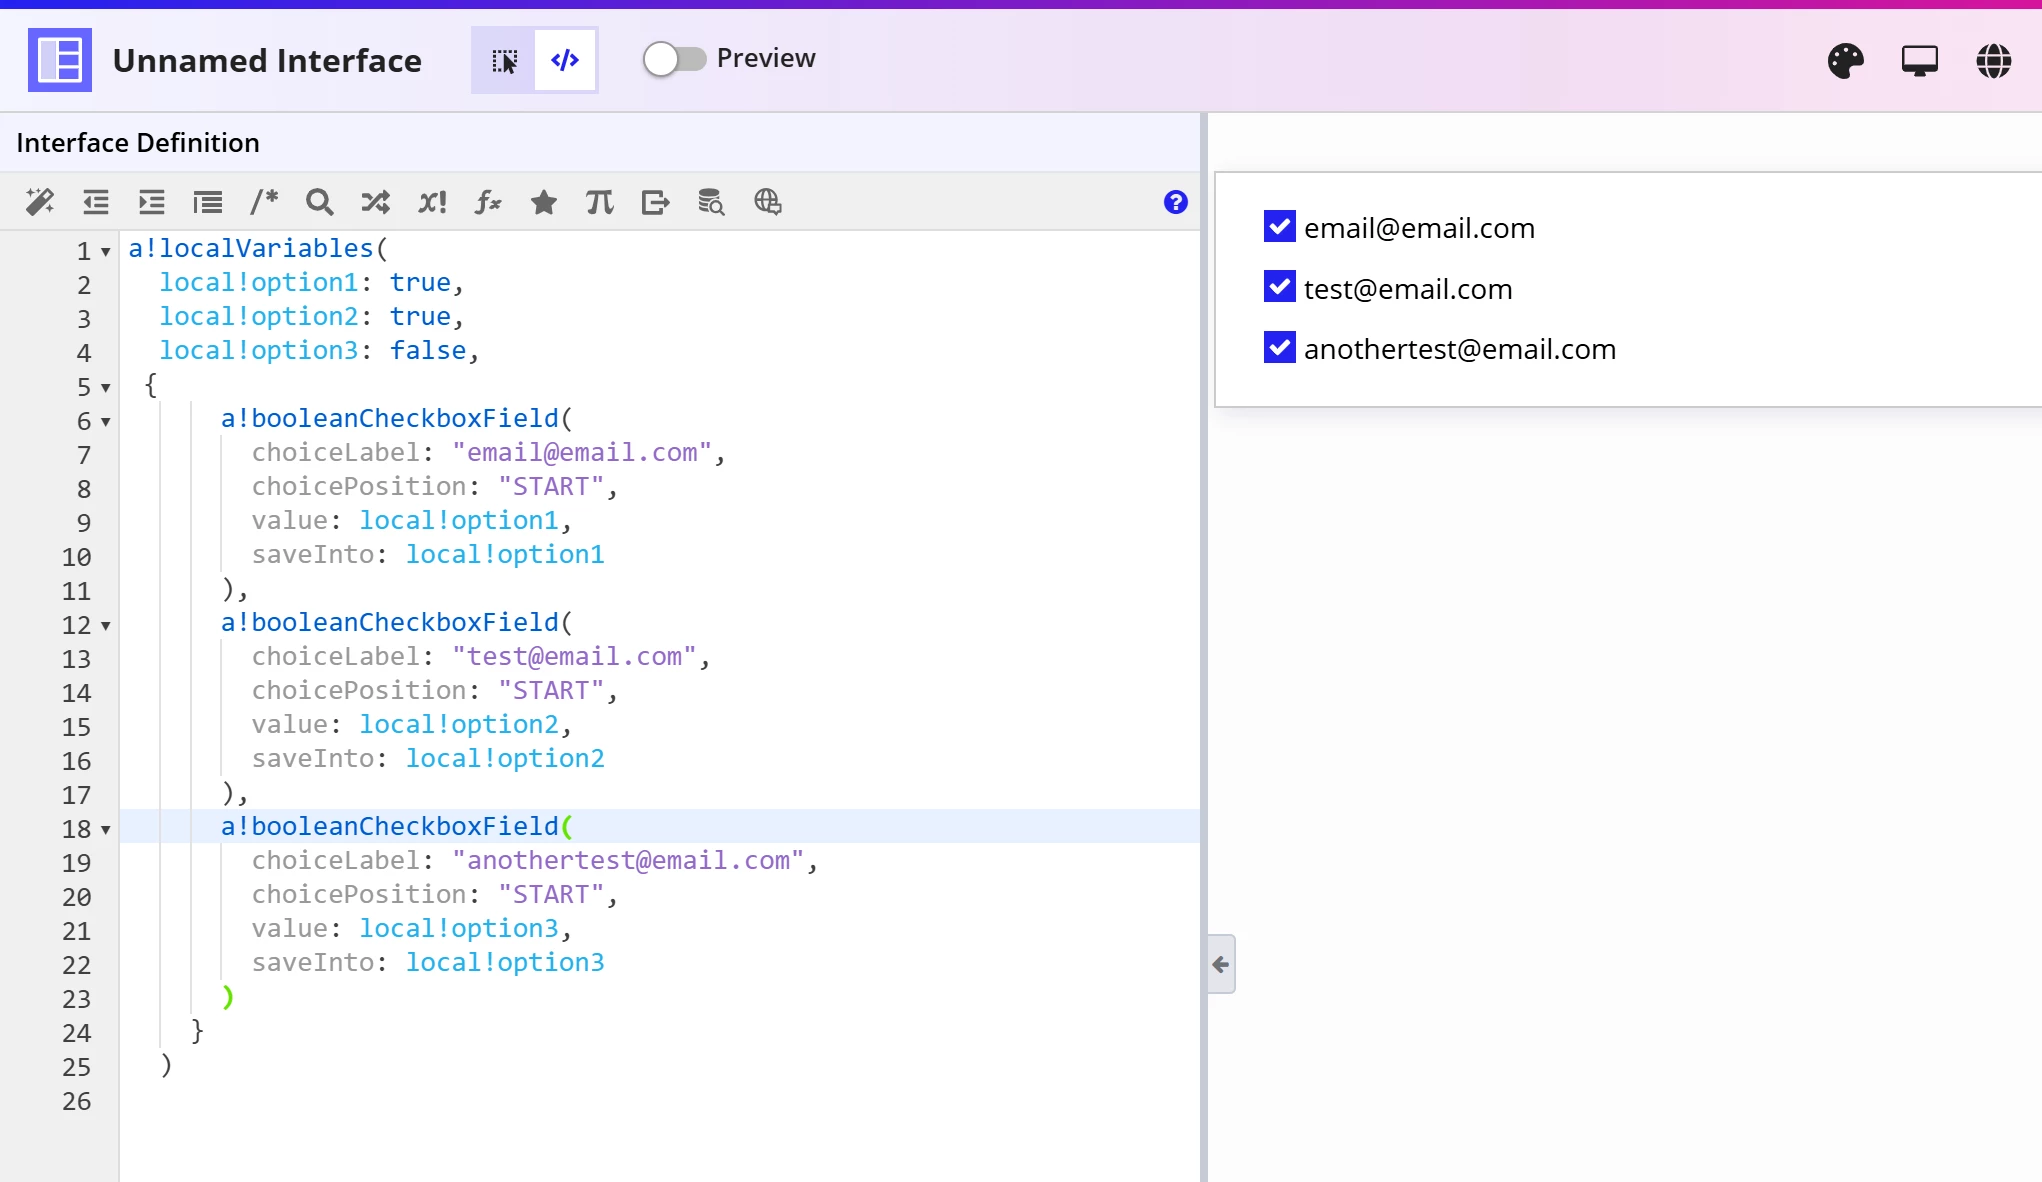Switch to design mode view
This screenshot has width=2042, height=1182.
tap(504, 60)
